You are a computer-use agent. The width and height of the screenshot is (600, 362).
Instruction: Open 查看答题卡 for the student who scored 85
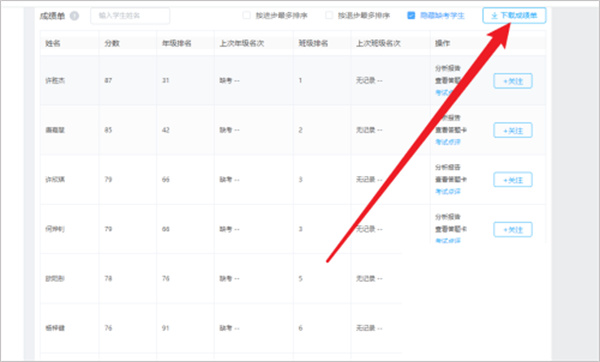[x=451, y=130]
